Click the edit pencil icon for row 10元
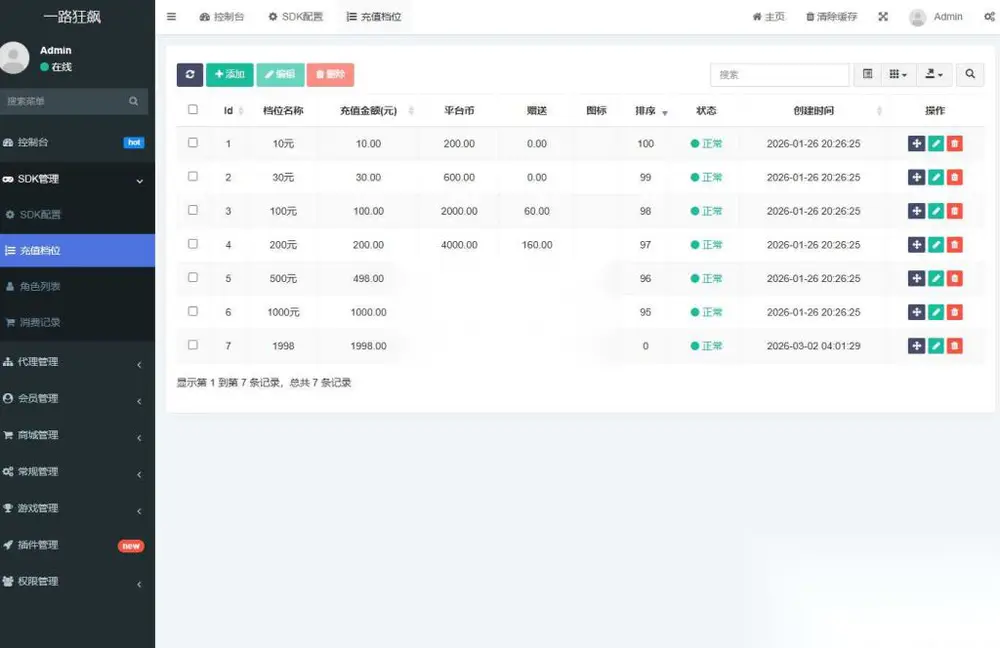 (936, 144)
